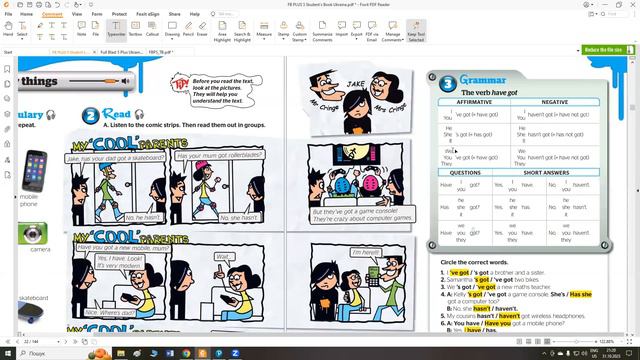Close the FB PLUS 5 Student's document tab
This screenshot has height=360, width=640.
pyautogui.click(x=94, y=52)
